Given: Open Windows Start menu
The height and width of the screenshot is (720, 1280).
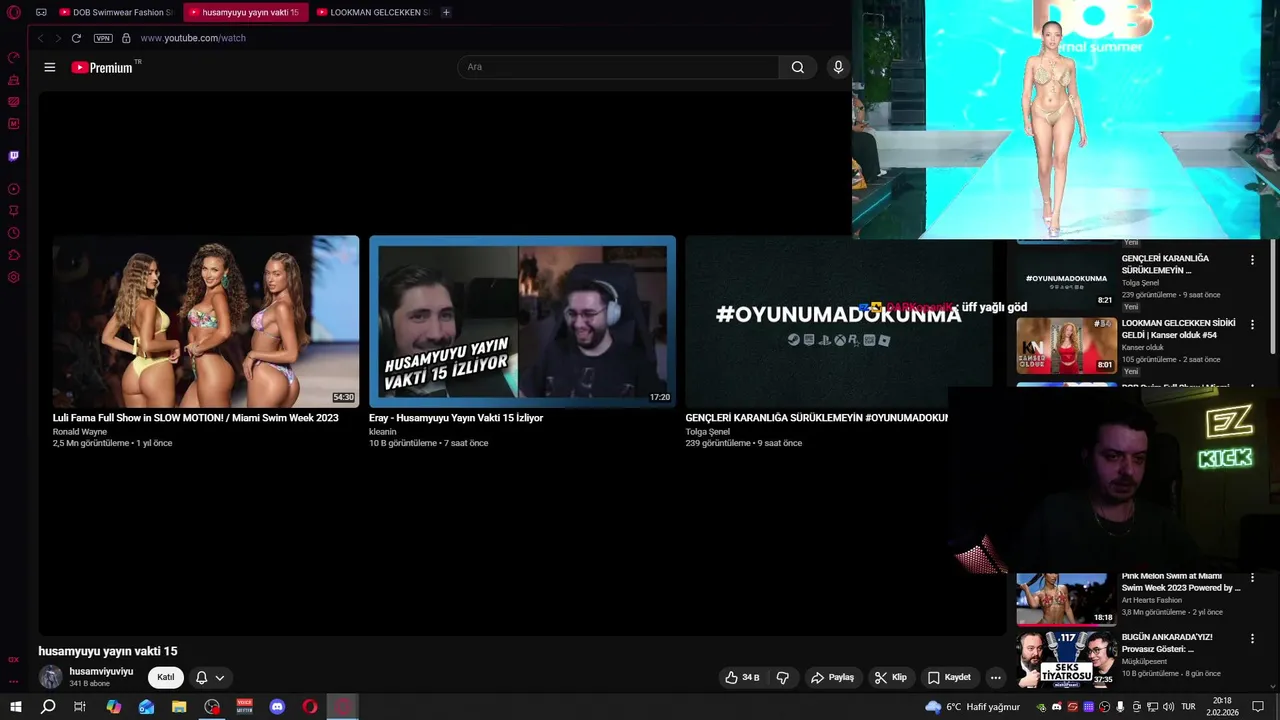Looking at the screenshot, I should pyautogui.click(x=16, y=707).
